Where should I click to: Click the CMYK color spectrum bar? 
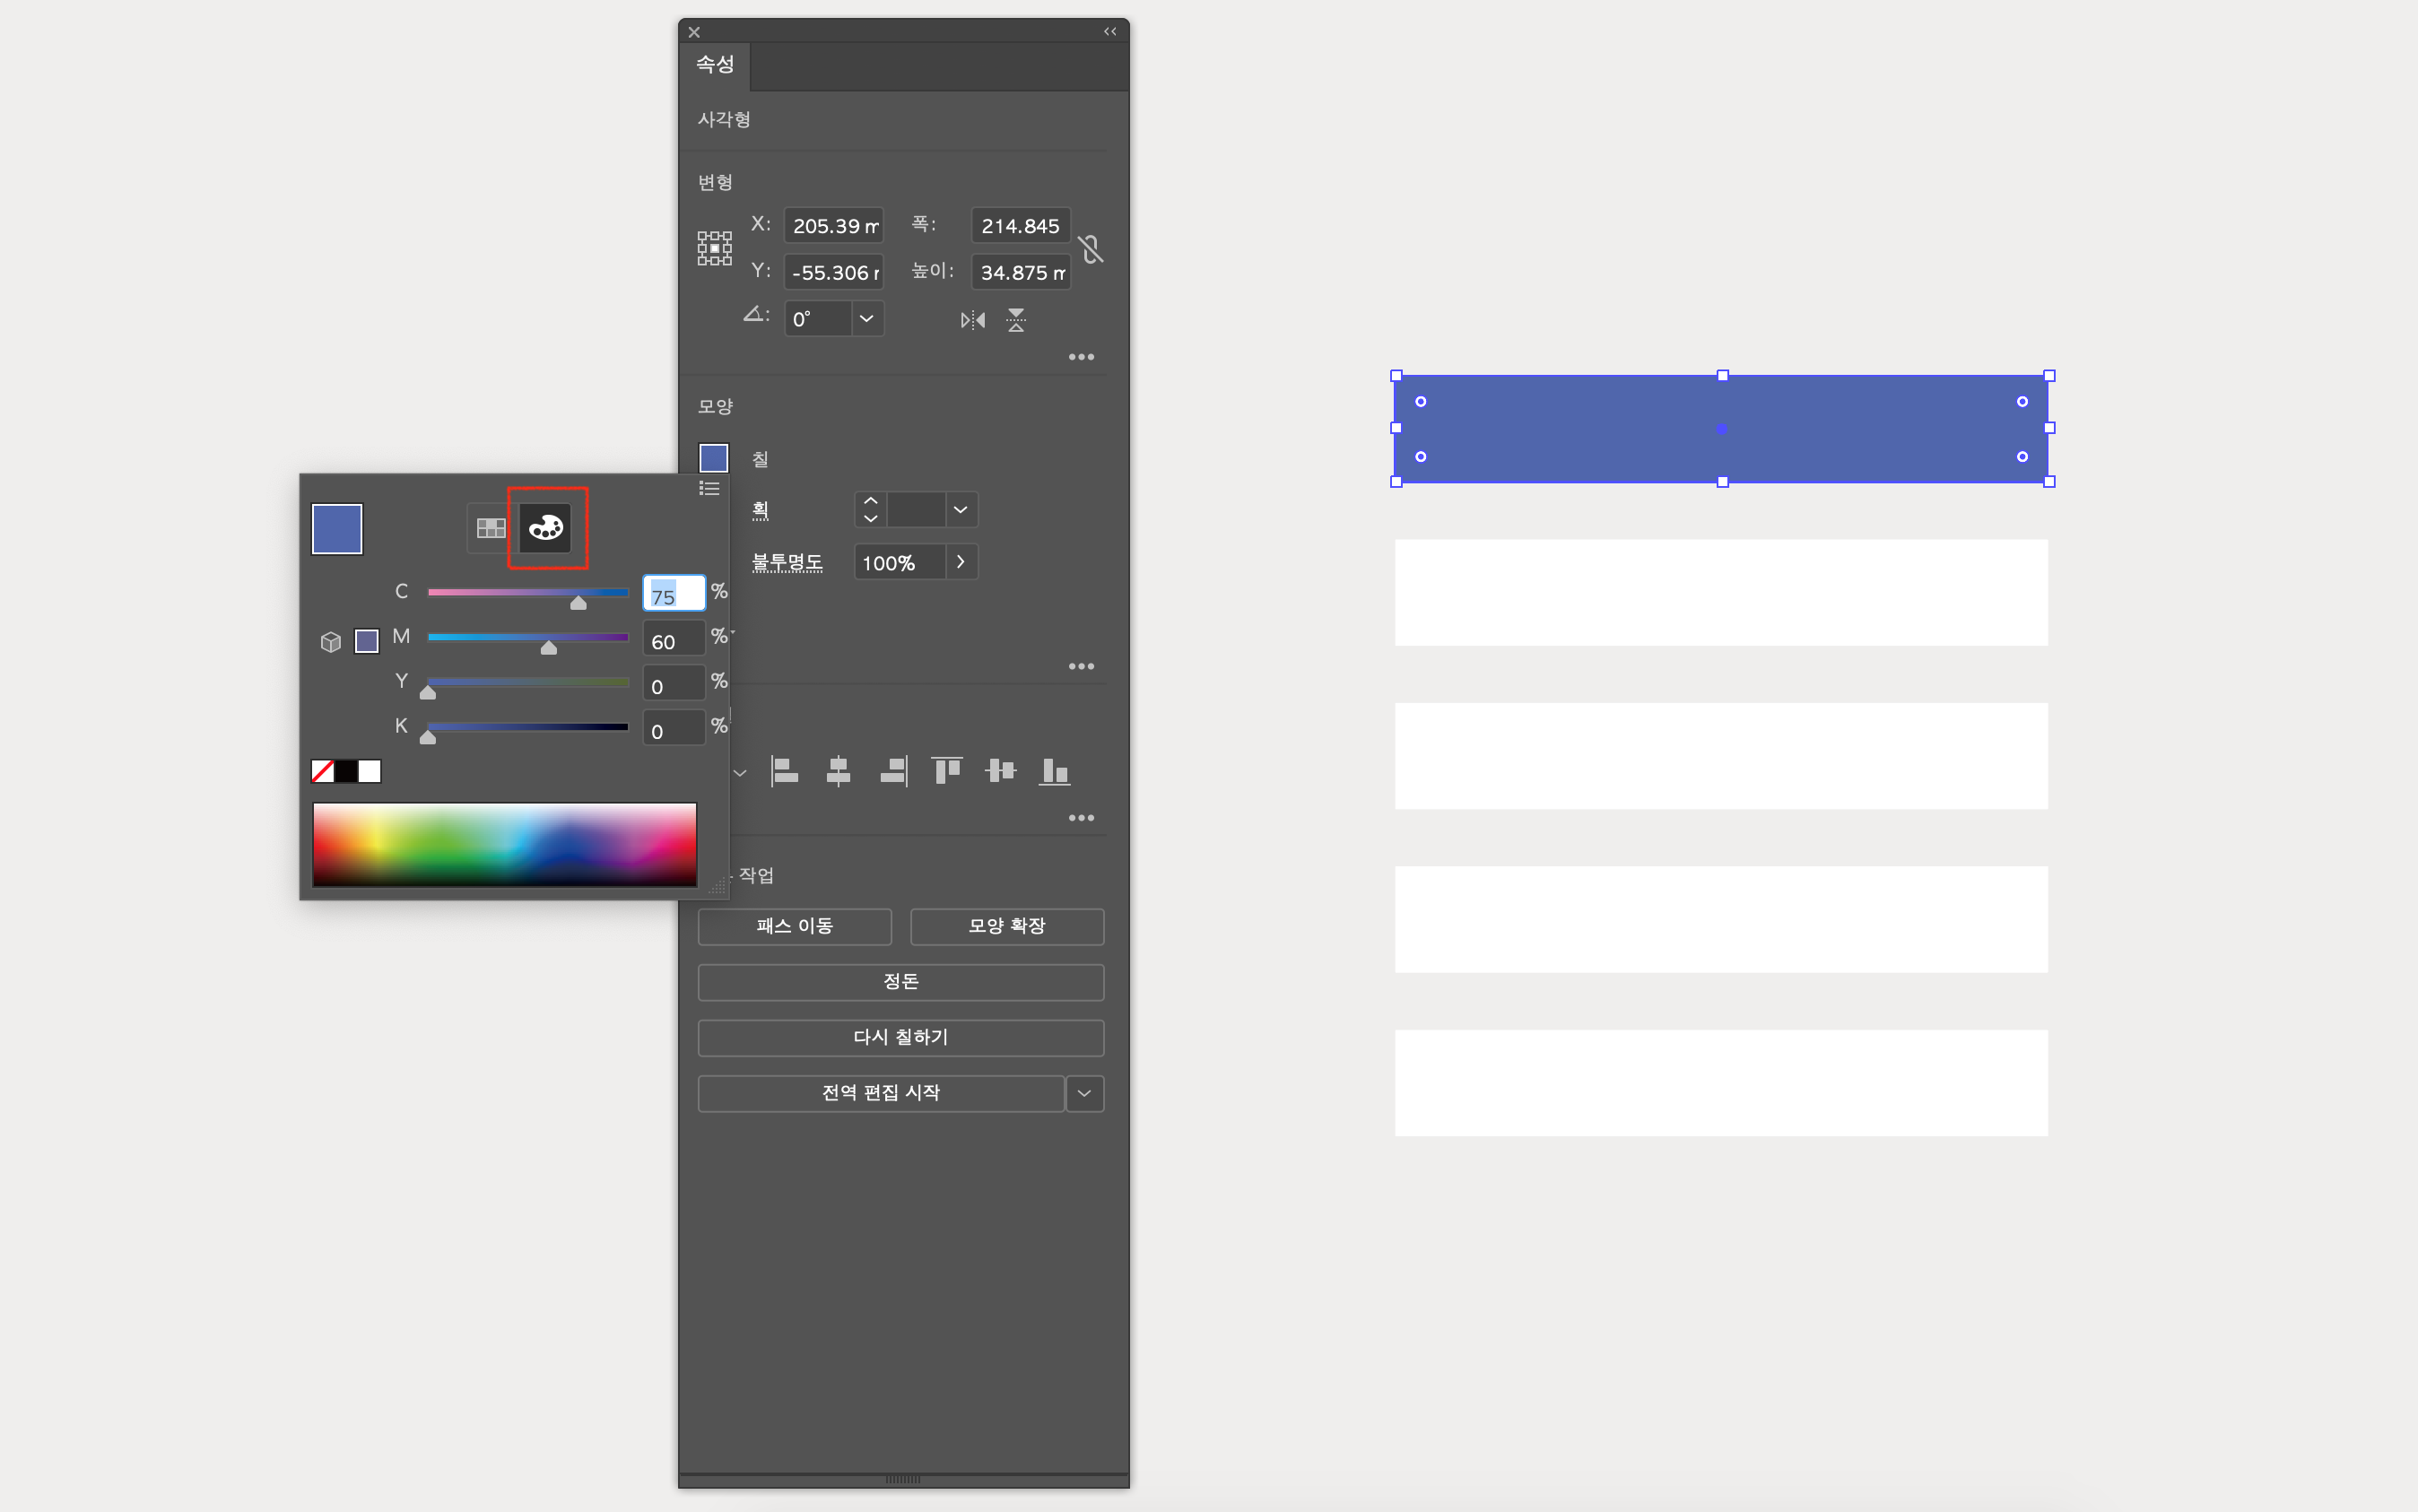[504, 844]
